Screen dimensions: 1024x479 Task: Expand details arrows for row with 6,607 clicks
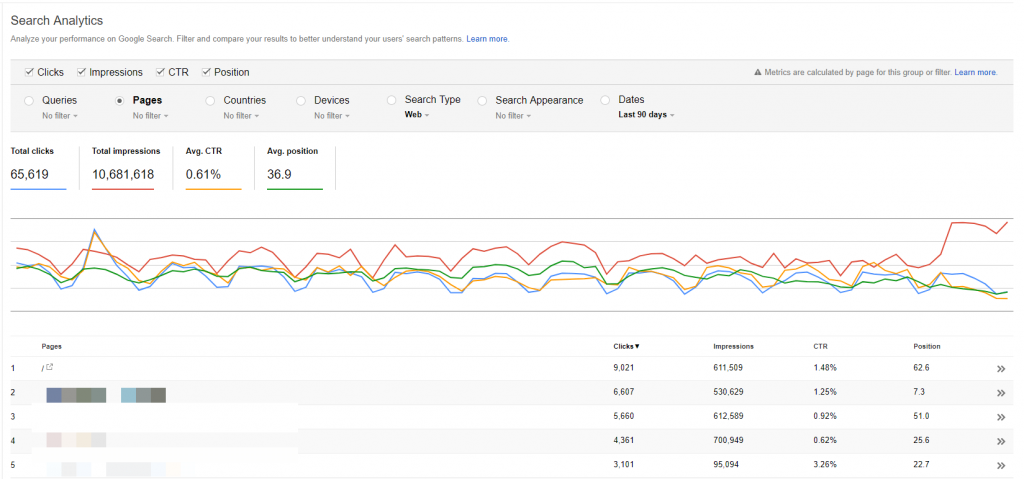click(x=1000, y=393)
